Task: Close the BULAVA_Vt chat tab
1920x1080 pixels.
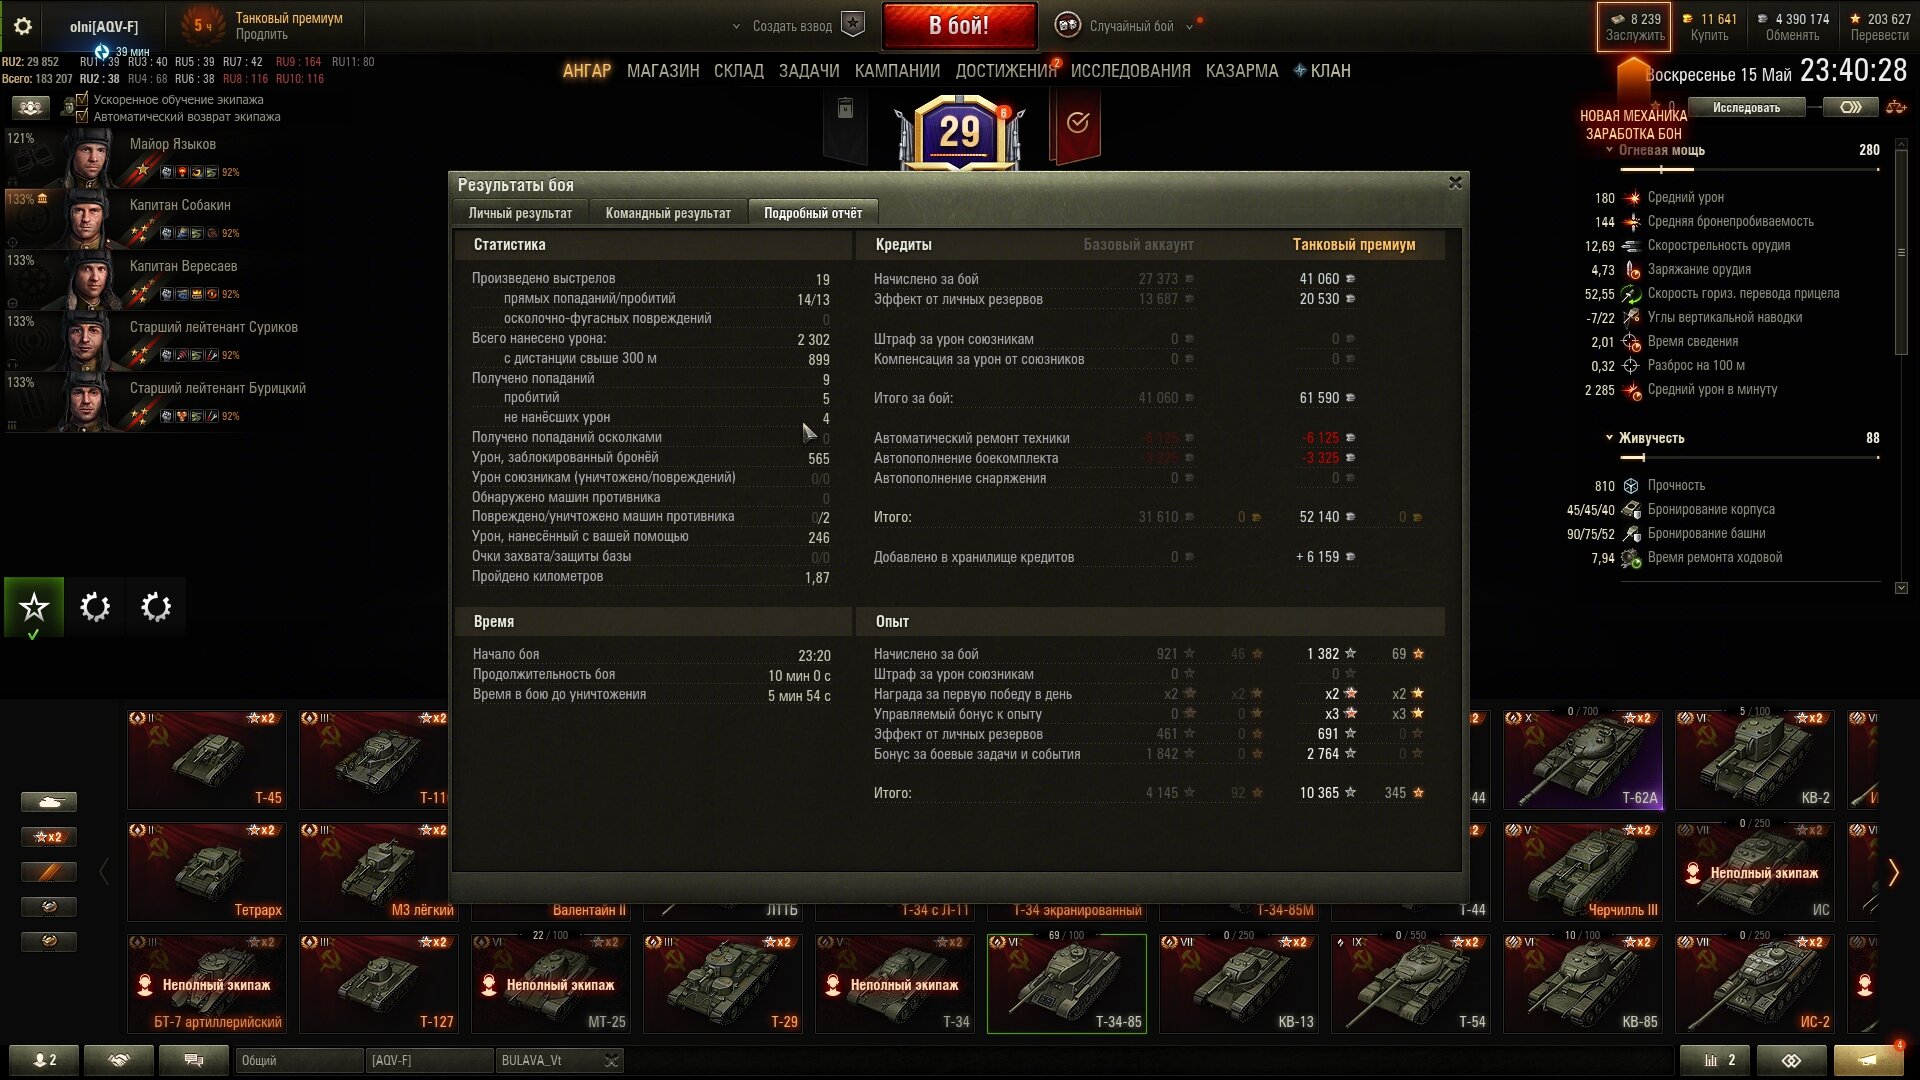Action: click(x=611, y=1061)
